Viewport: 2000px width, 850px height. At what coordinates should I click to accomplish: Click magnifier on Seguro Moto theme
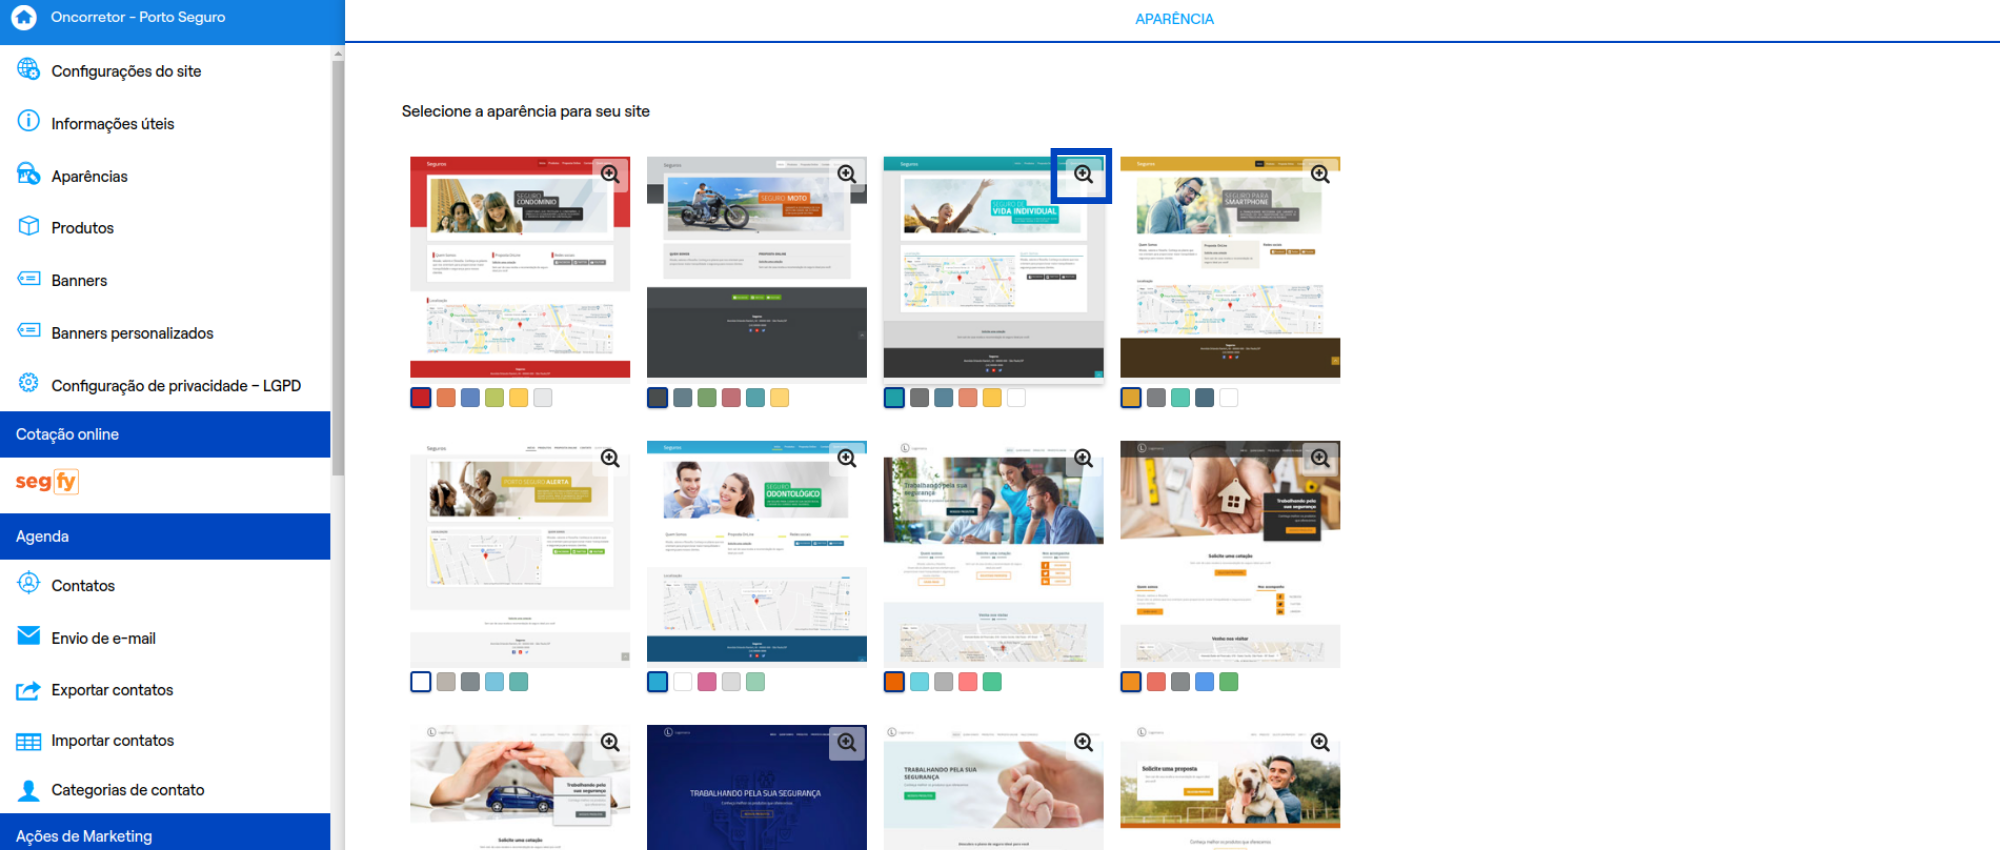coord(847,174)
